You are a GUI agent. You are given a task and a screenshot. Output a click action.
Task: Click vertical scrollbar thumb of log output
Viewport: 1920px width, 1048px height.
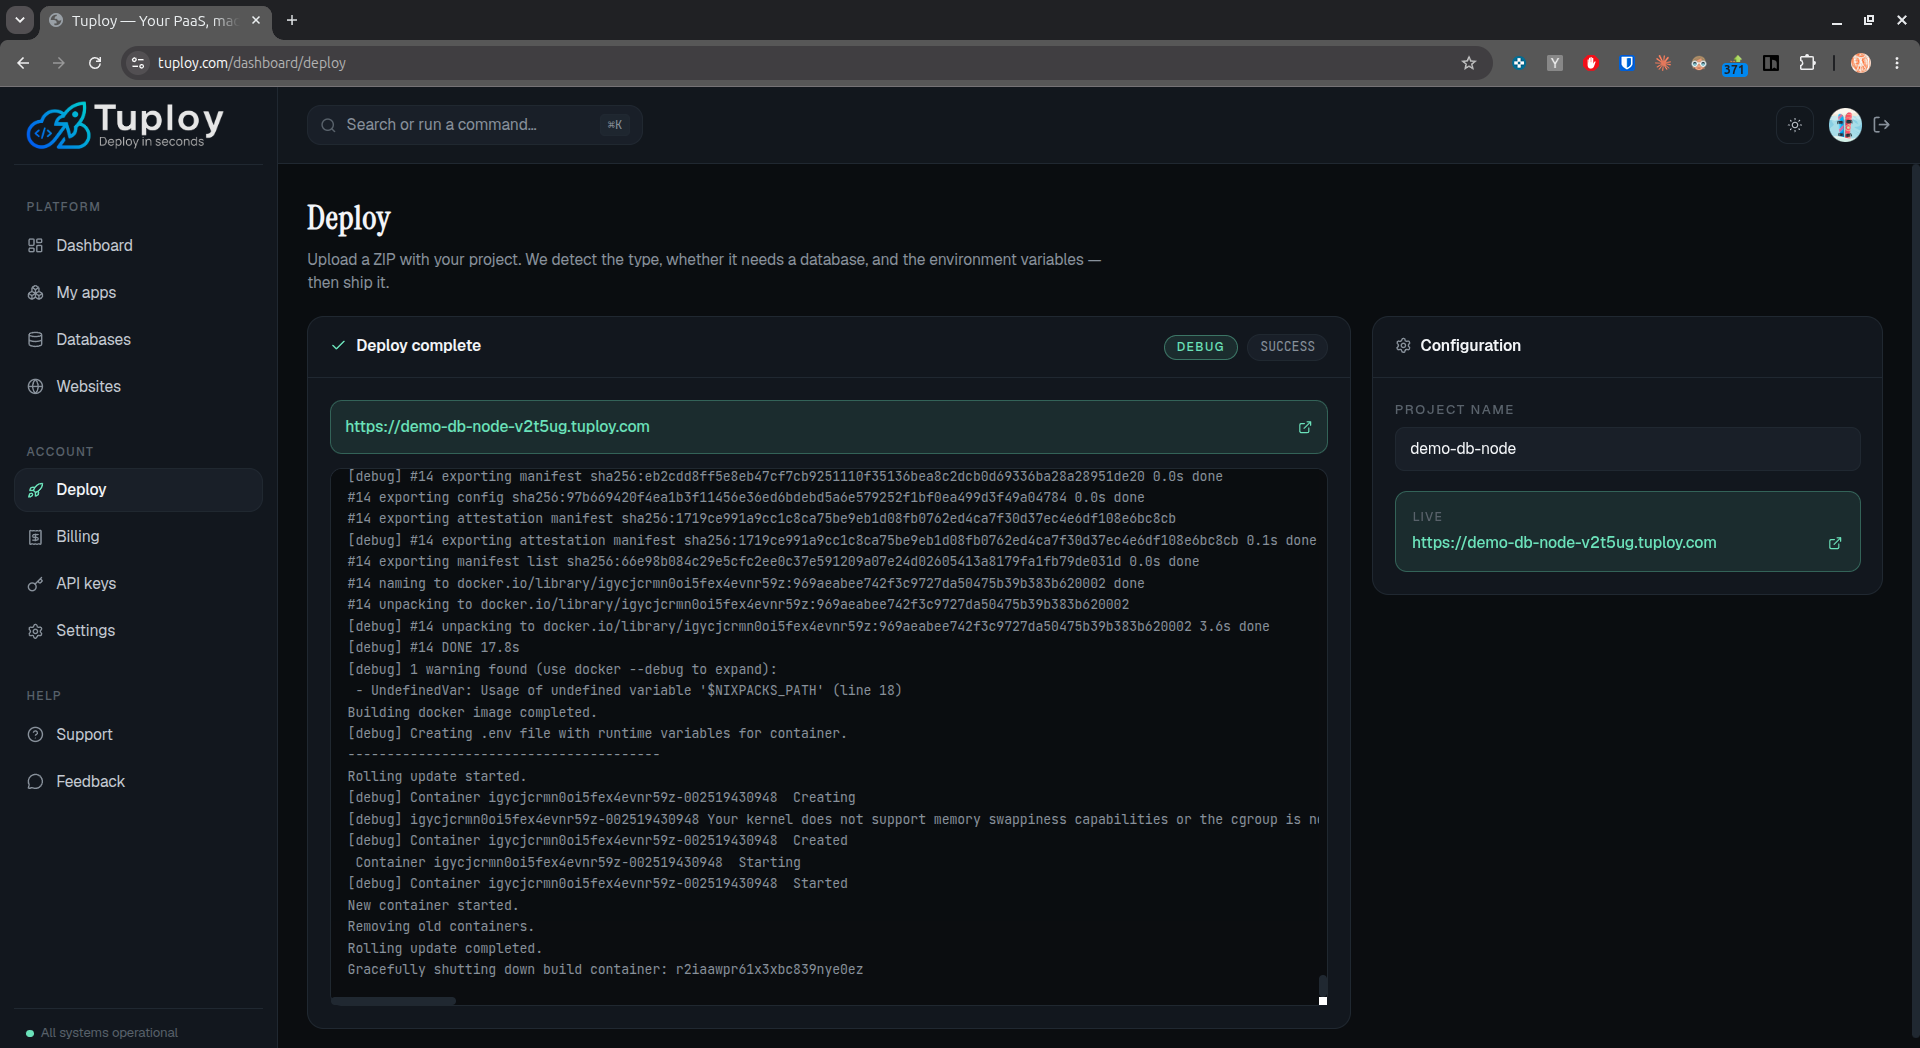(1323, 986)
